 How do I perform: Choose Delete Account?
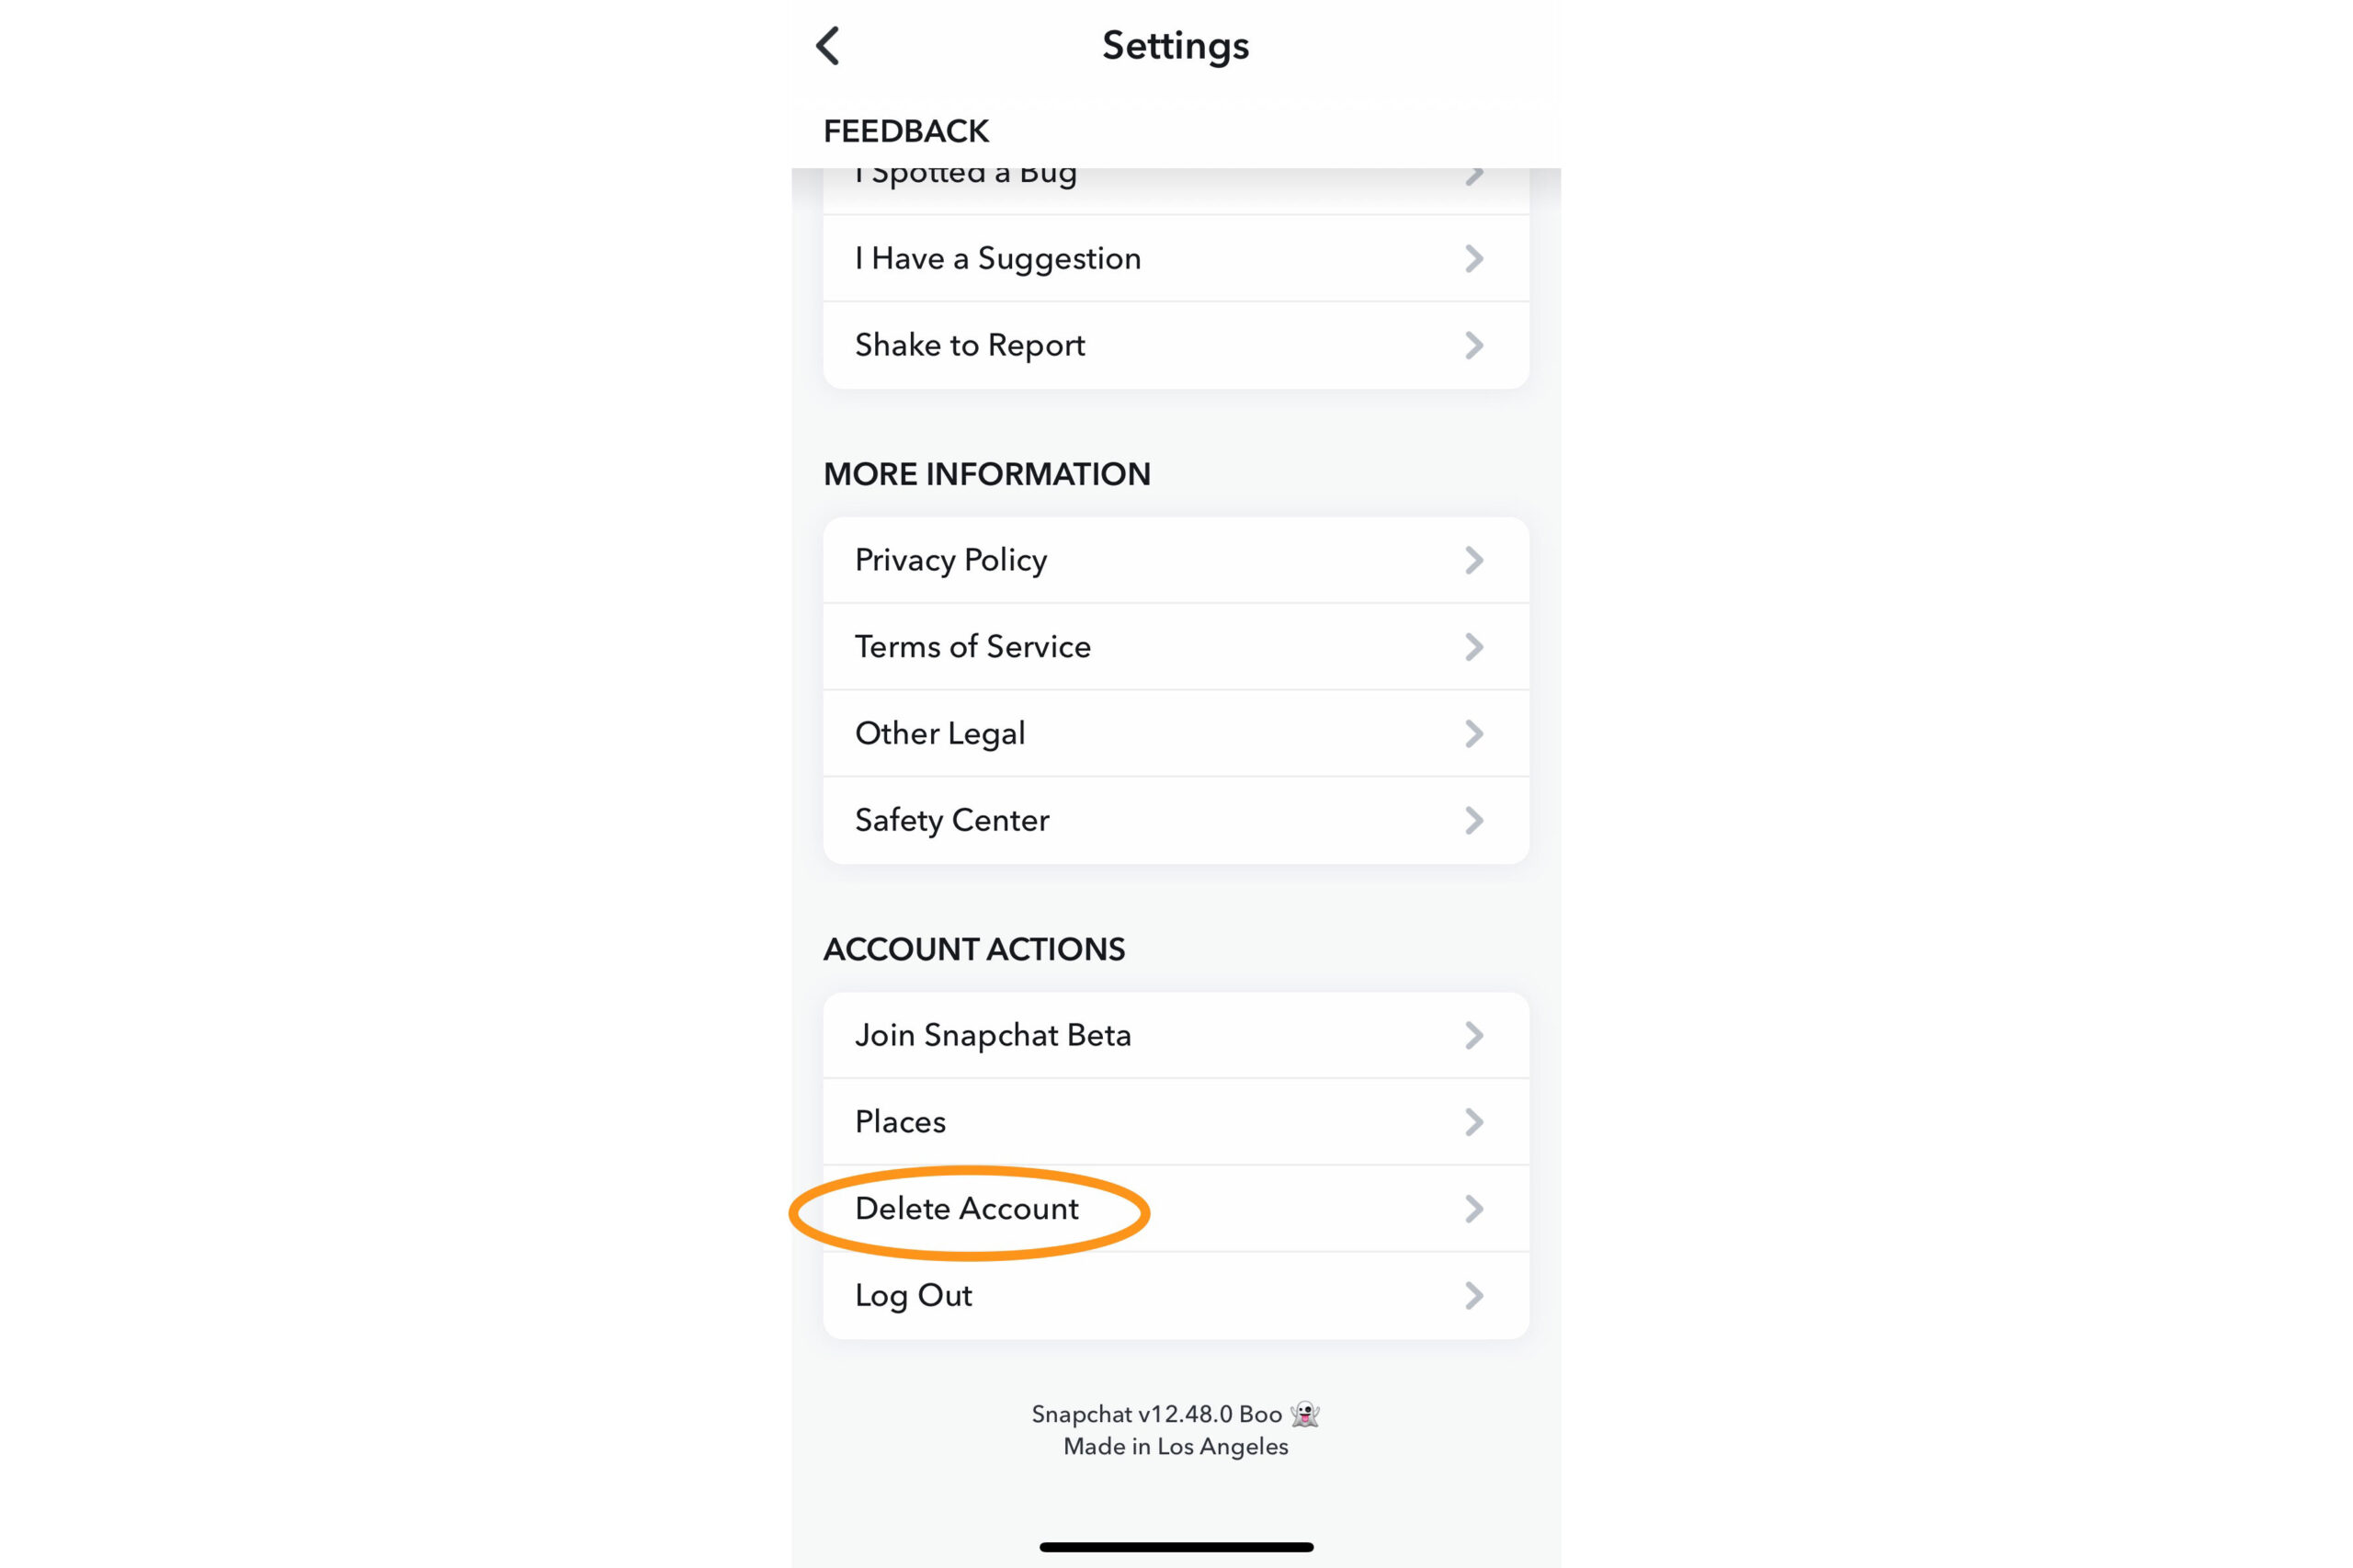(966, 1209)
